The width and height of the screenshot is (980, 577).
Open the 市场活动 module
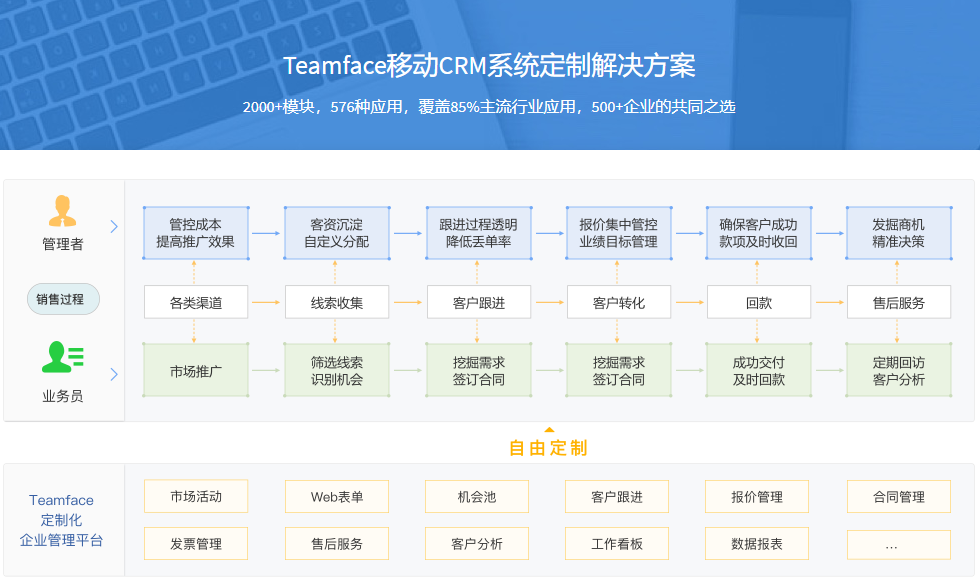click(x=196, y=496)
